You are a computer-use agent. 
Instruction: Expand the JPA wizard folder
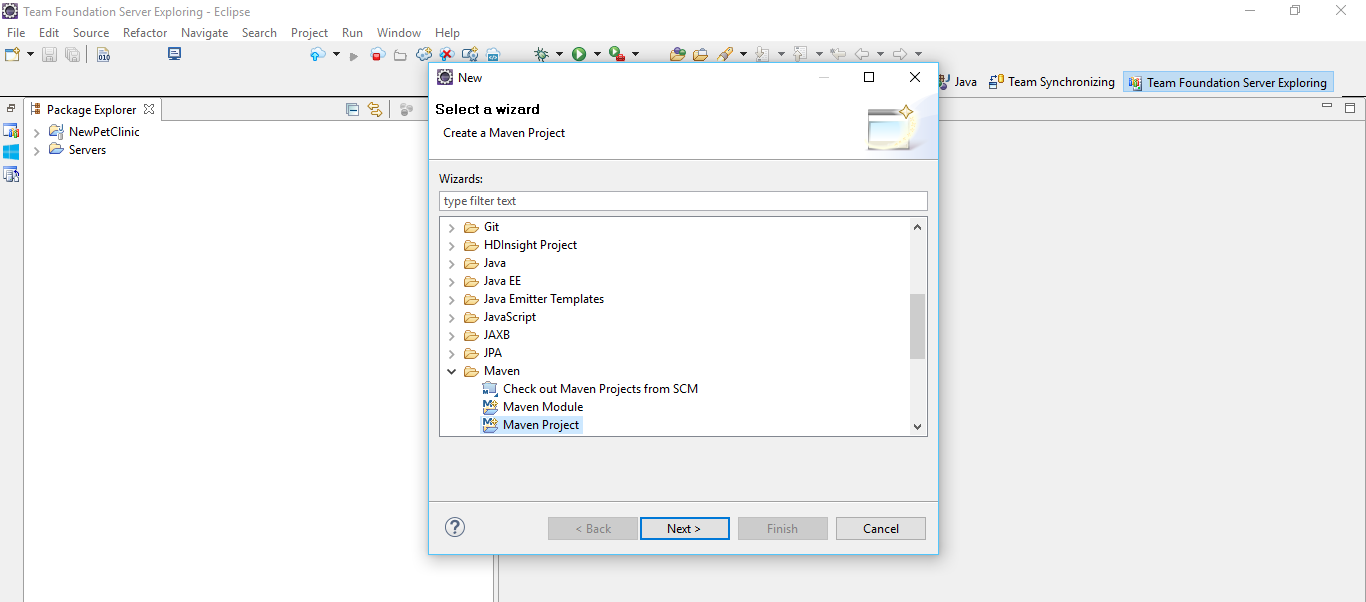click(x=452, y=354)
